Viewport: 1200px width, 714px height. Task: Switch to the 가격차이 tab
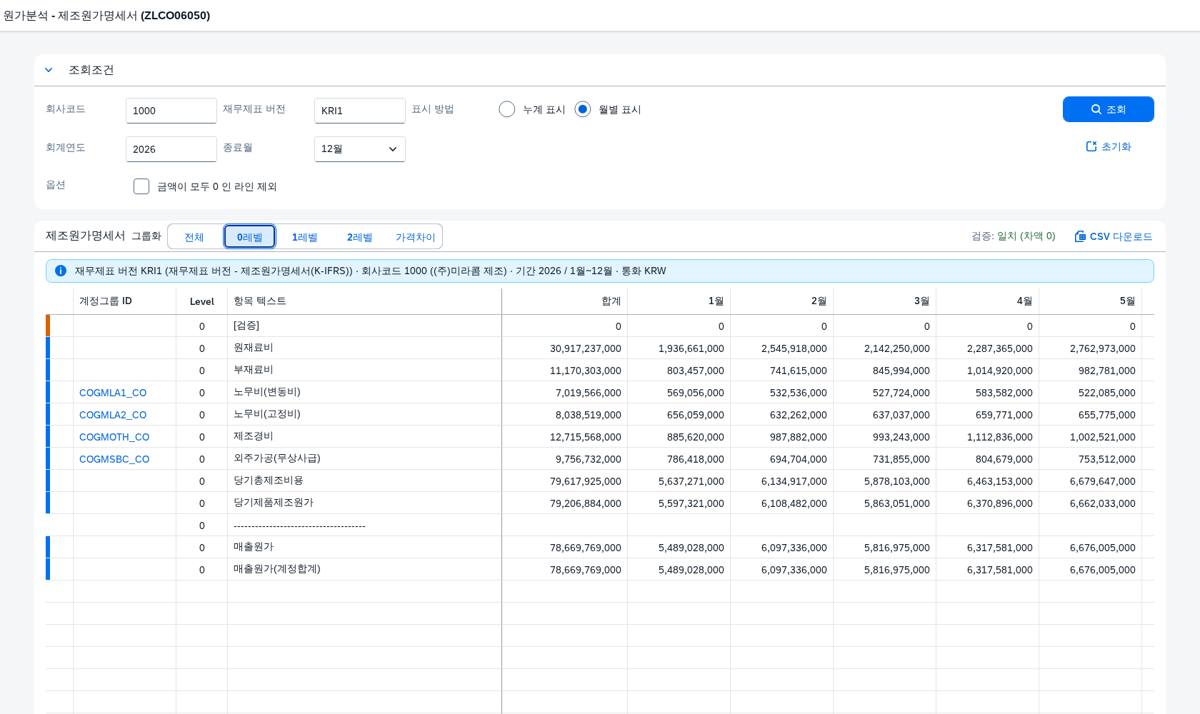(415, 237)
